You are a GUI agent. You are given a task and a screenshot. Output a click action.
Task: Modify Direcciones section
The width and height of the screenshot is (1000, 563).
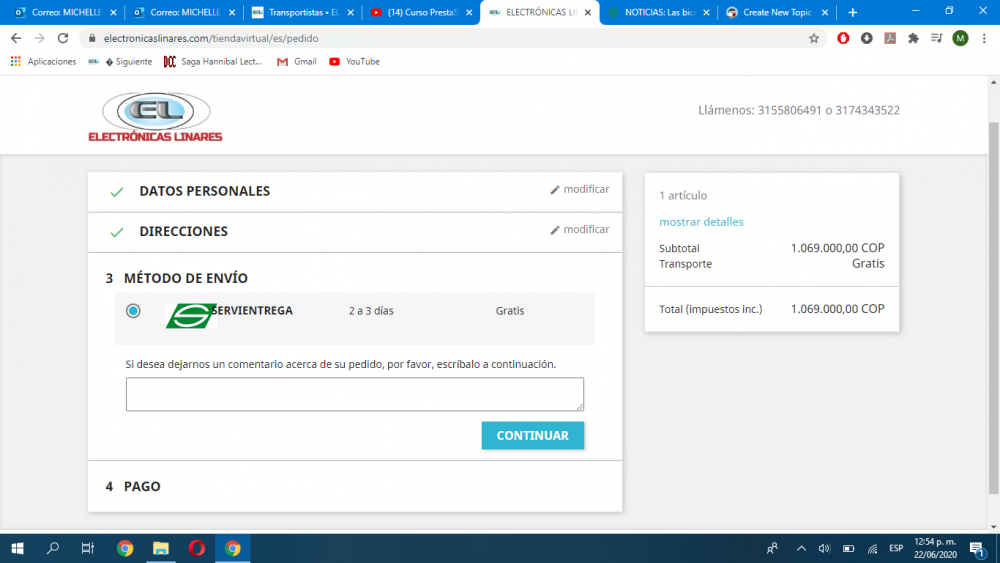click(580, 230)
